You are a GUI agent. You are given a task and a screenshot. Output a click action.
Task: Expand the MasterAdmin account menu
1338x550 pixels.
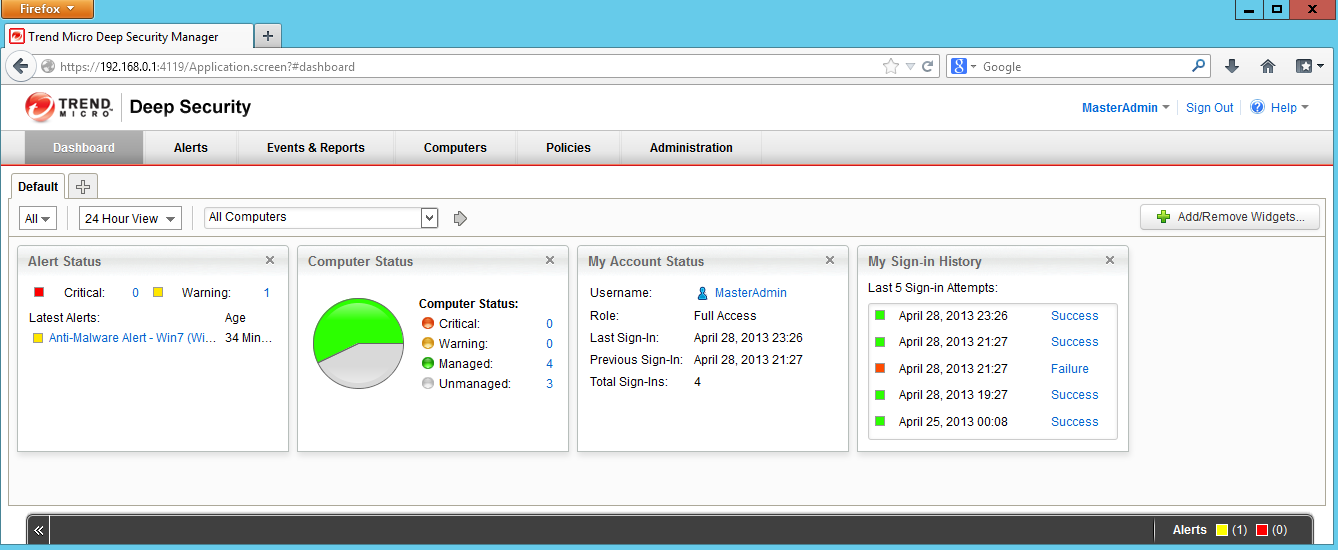click(1125, 108)
